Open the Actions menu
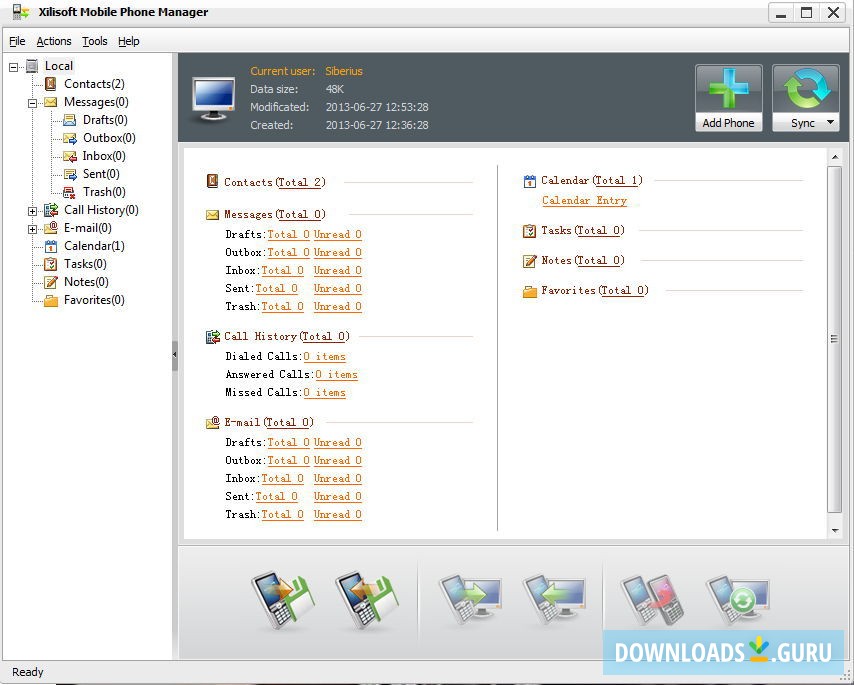This screenshot has height=685, width=854. click(x=54, y=41)
